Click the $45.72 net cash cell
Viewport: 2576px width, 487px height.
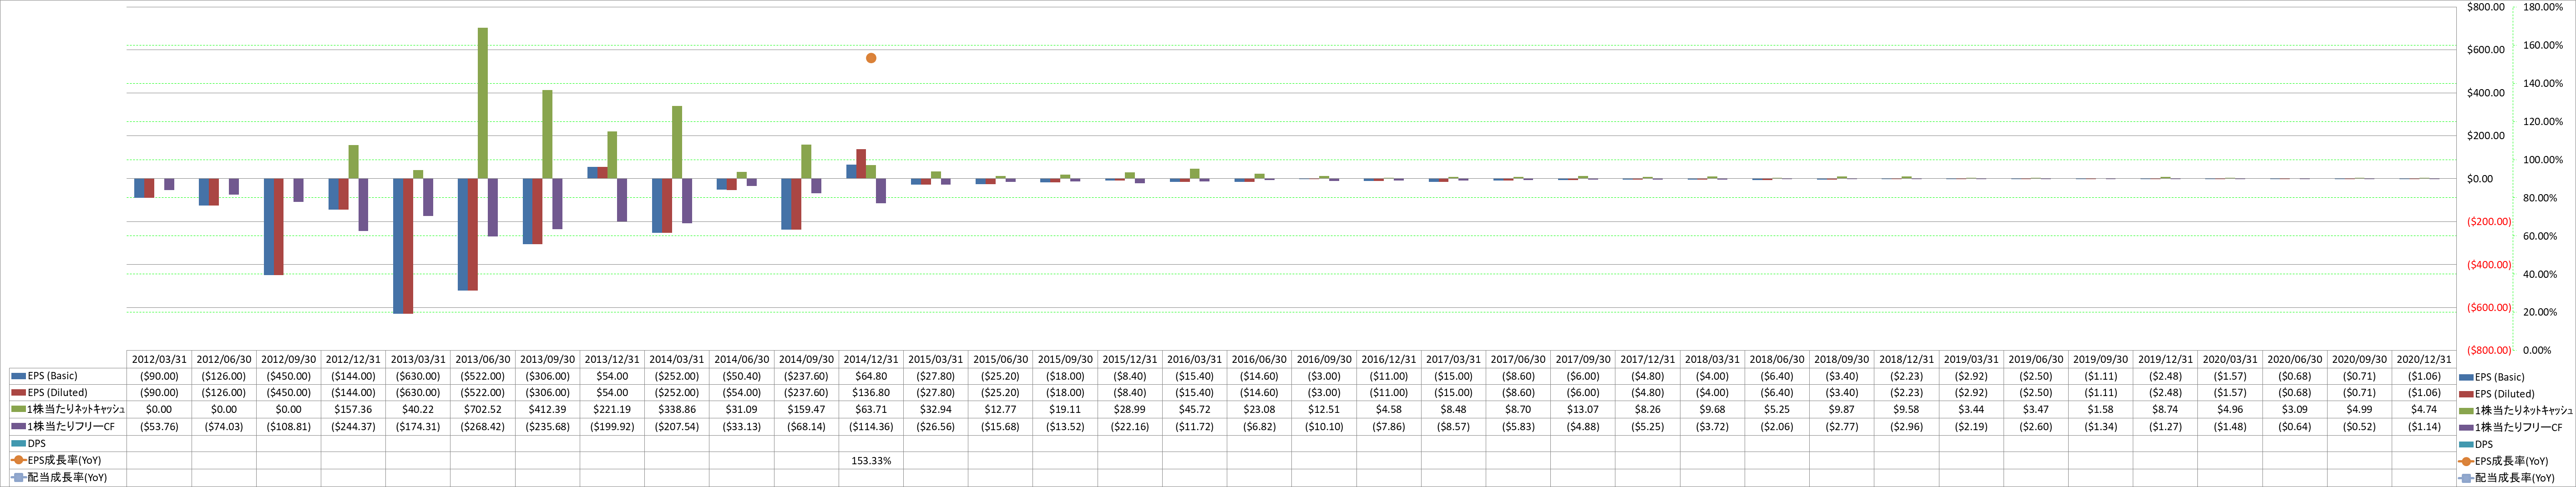pos(1195,410)
